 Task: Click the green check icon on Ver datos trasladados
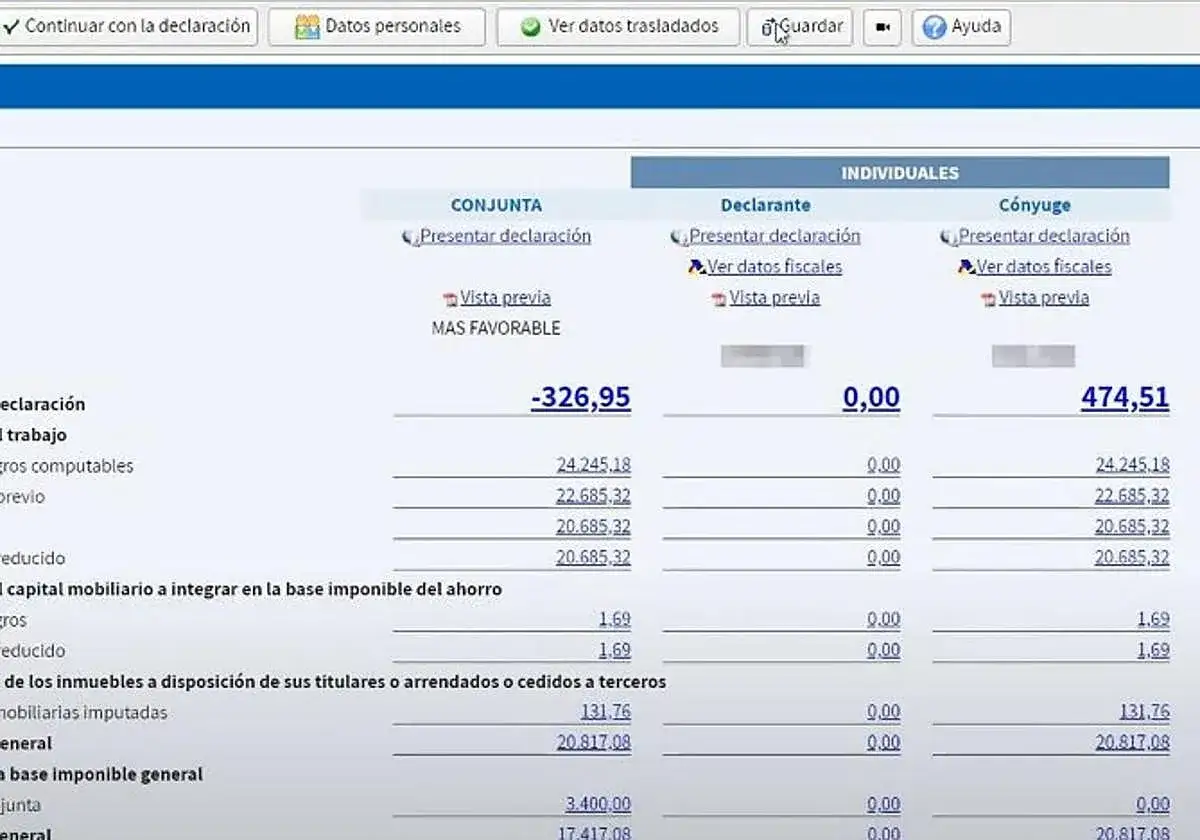click(531, 27)
